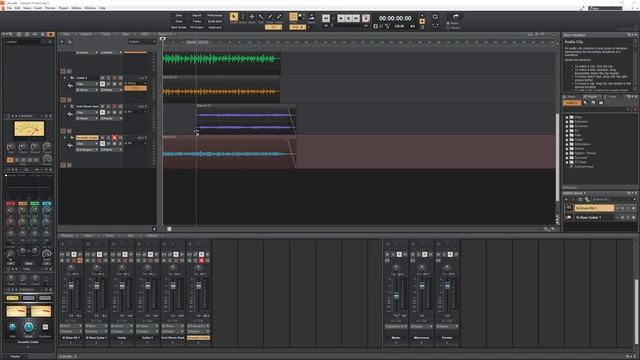The height and width of the screenshot is (360, 640).
Task: Click the volume fader of the SI-Drum Kit 1 strip
Action: [x=71, y=286]
